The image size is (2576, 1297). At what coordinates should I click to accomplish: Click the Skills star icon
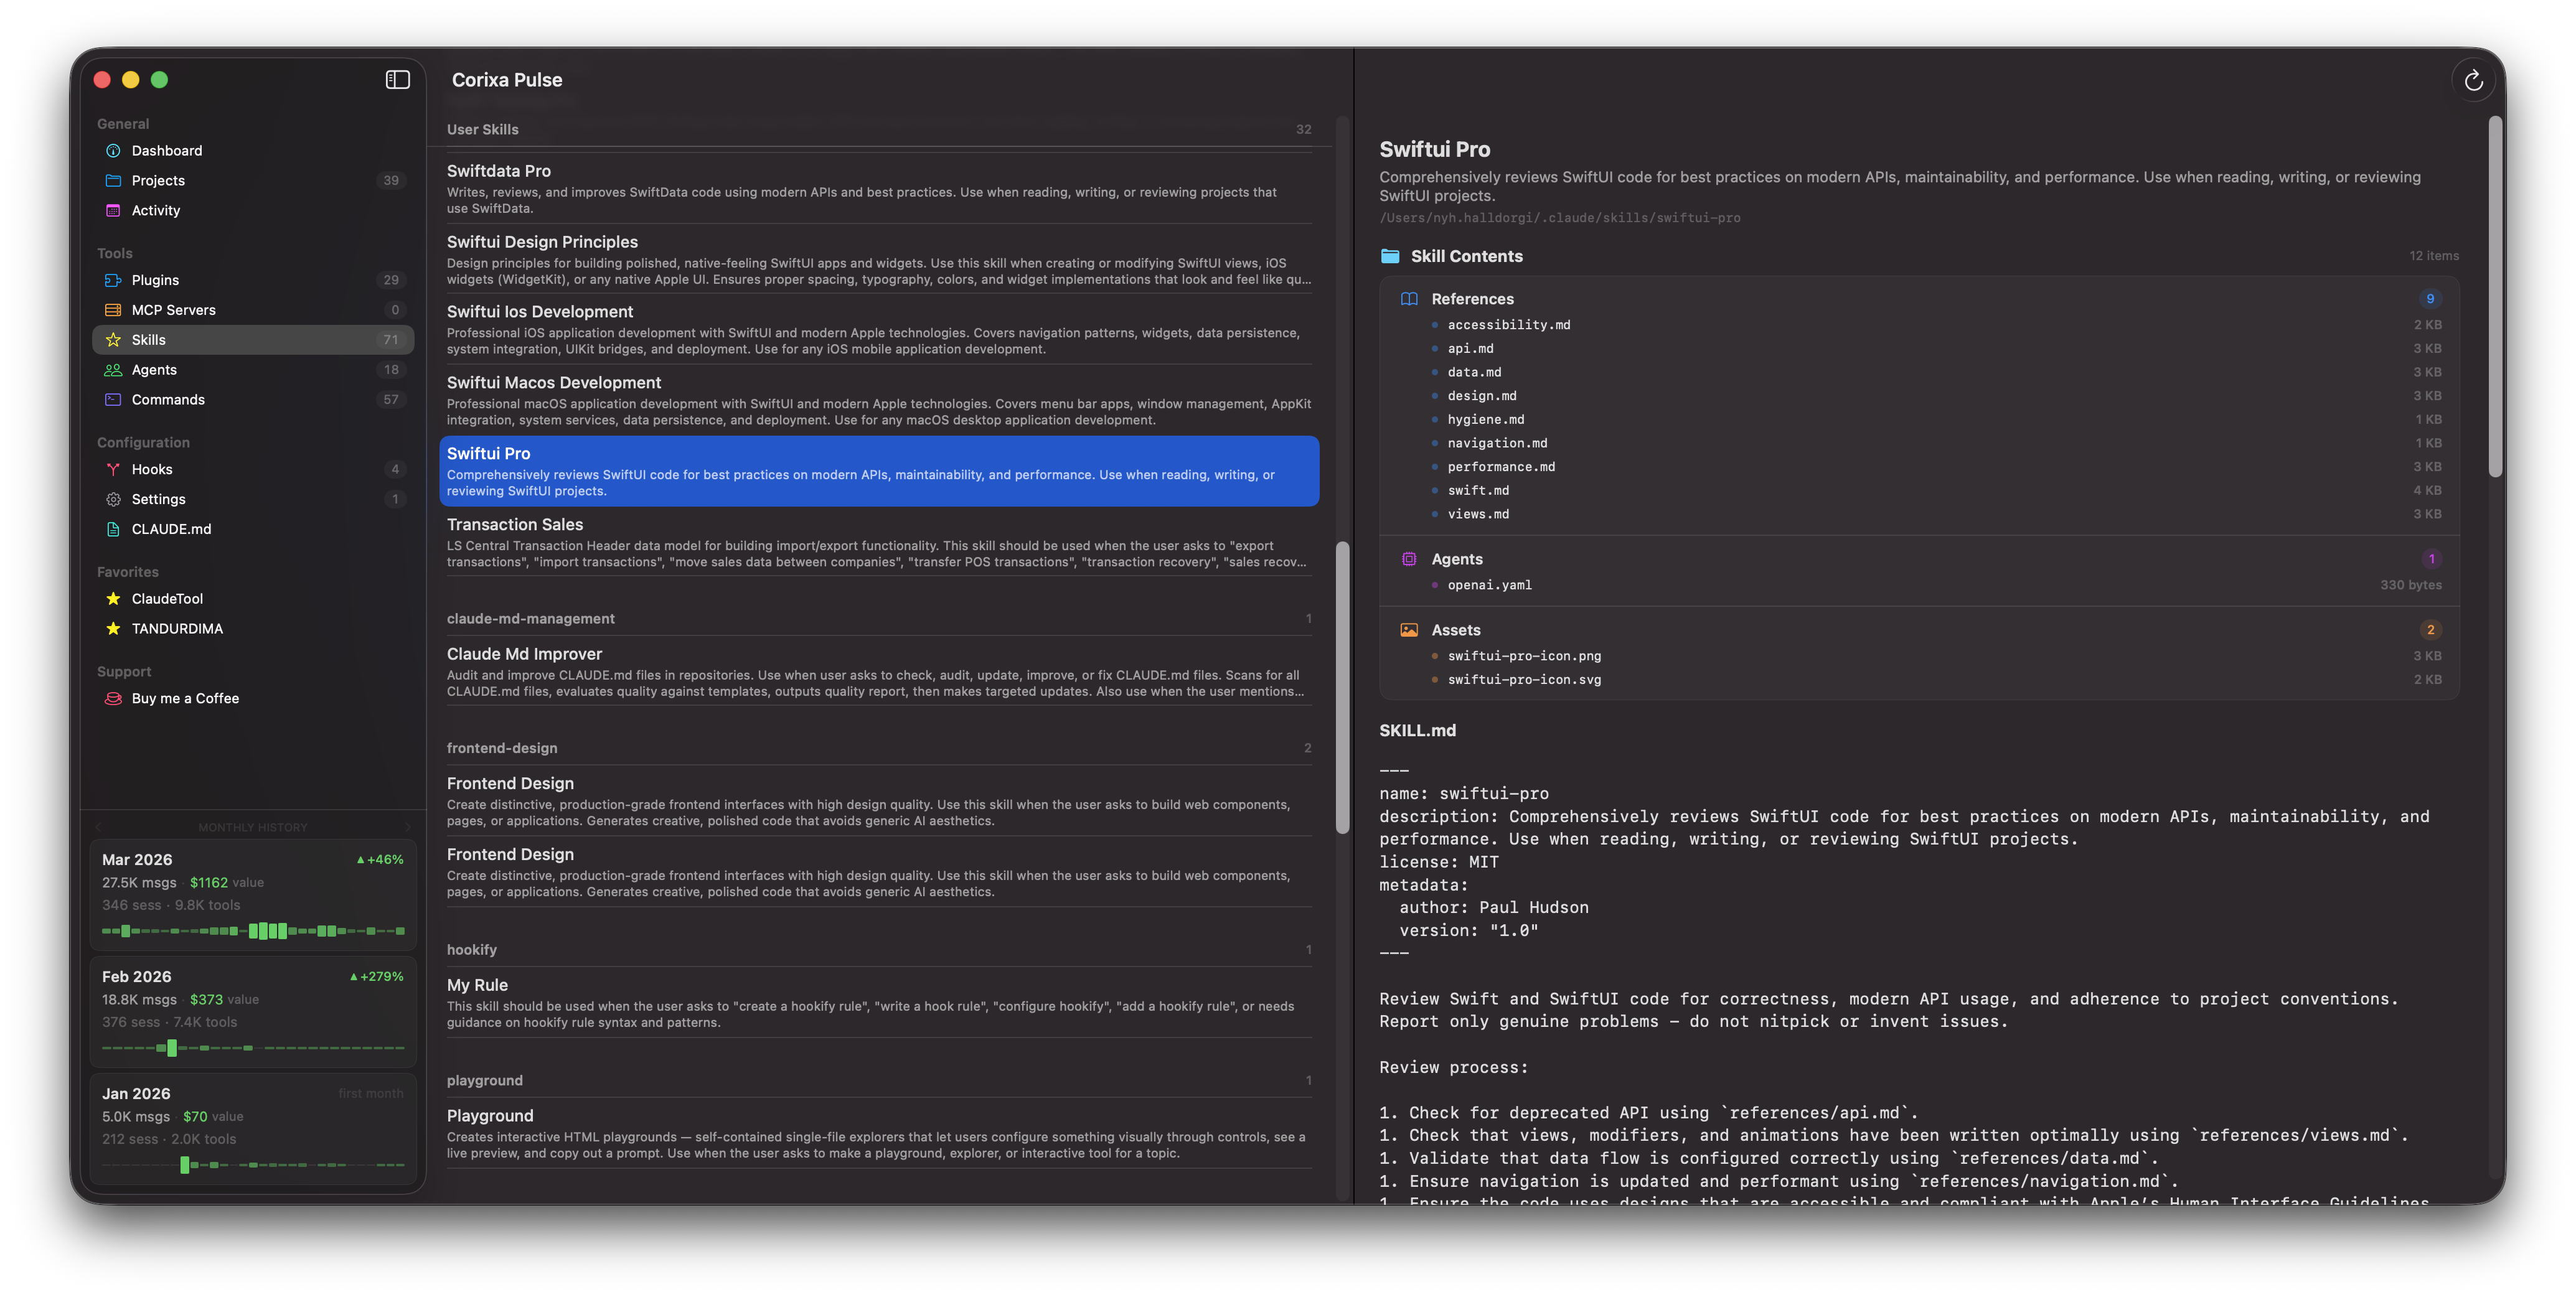(x=113, y=340)
